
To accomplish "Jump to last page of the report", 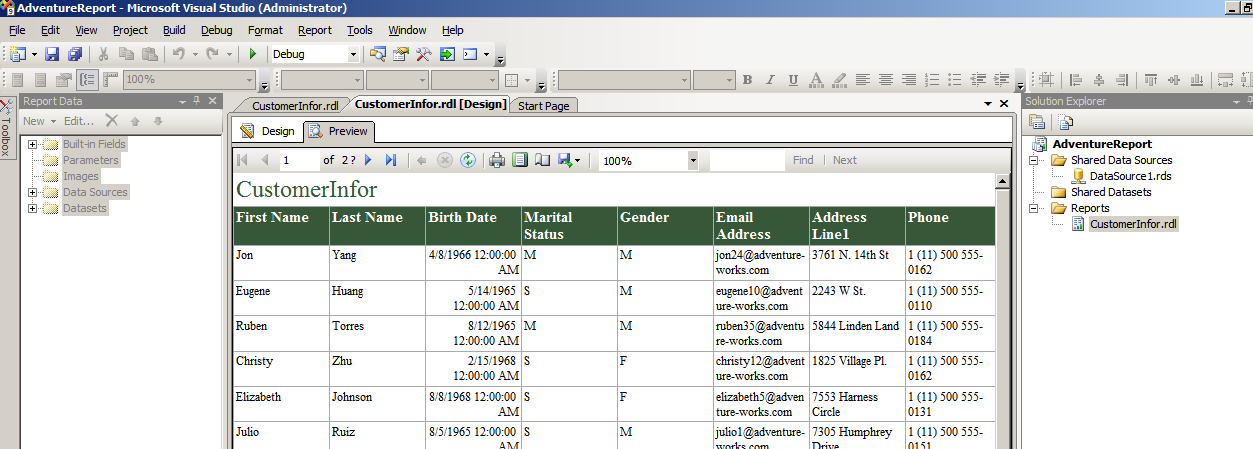I will [391, 160].
